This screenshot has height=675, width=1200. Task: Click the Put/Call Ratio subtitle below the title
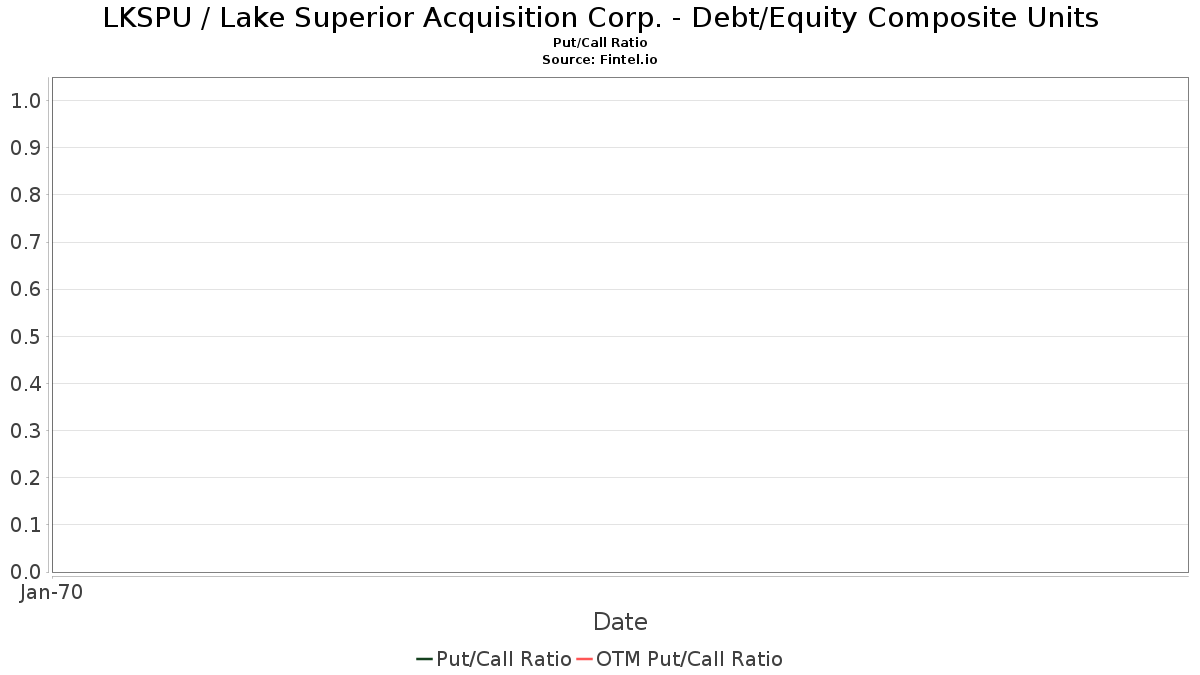(600, 43)
